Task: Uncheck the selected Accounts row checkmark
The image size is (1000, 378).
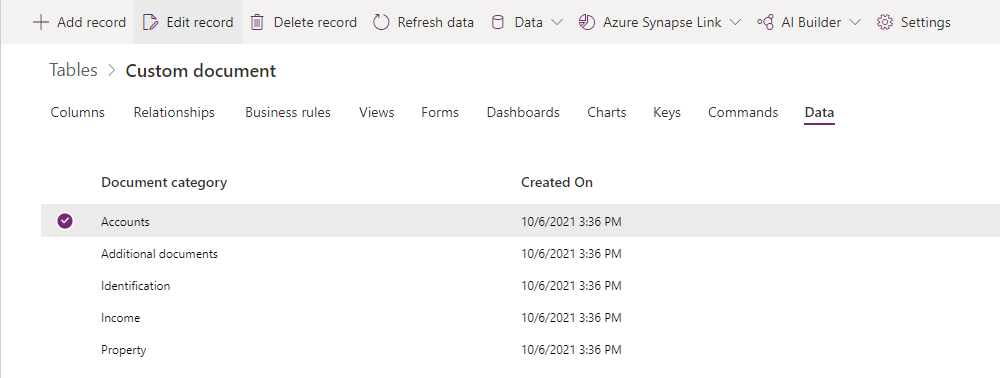Action: tap(64, 221)
